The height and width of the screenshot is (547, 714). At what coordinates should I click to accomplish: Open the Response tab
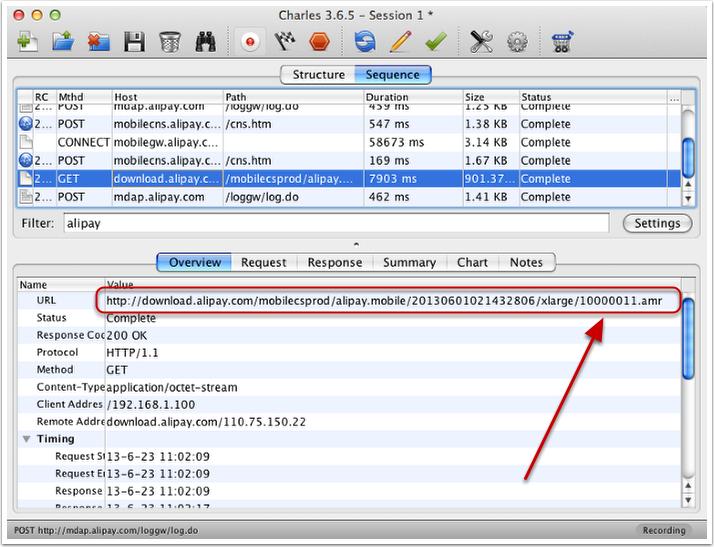tap(334, 262)
